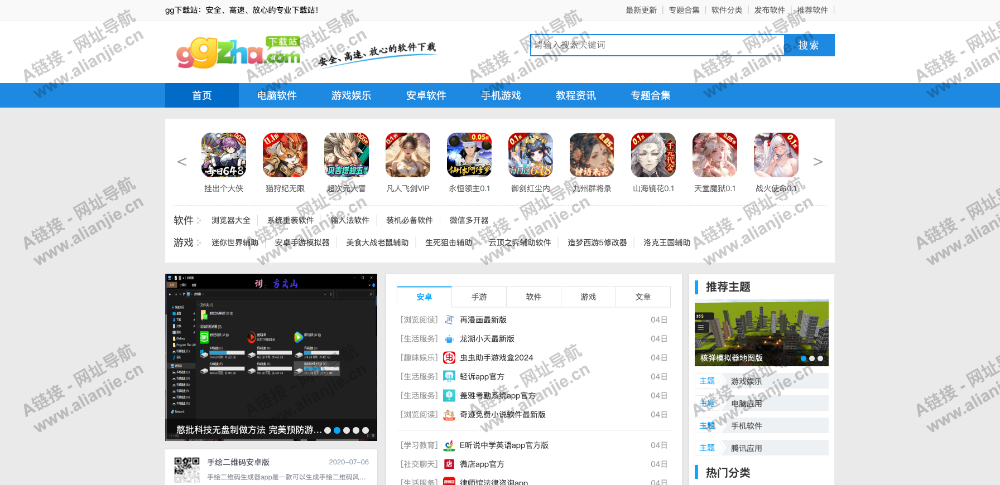Select third dot on 核弹模拟器 banner
Screen dimensions: 1000x485
pyautogui.click(x=820, y=359)
